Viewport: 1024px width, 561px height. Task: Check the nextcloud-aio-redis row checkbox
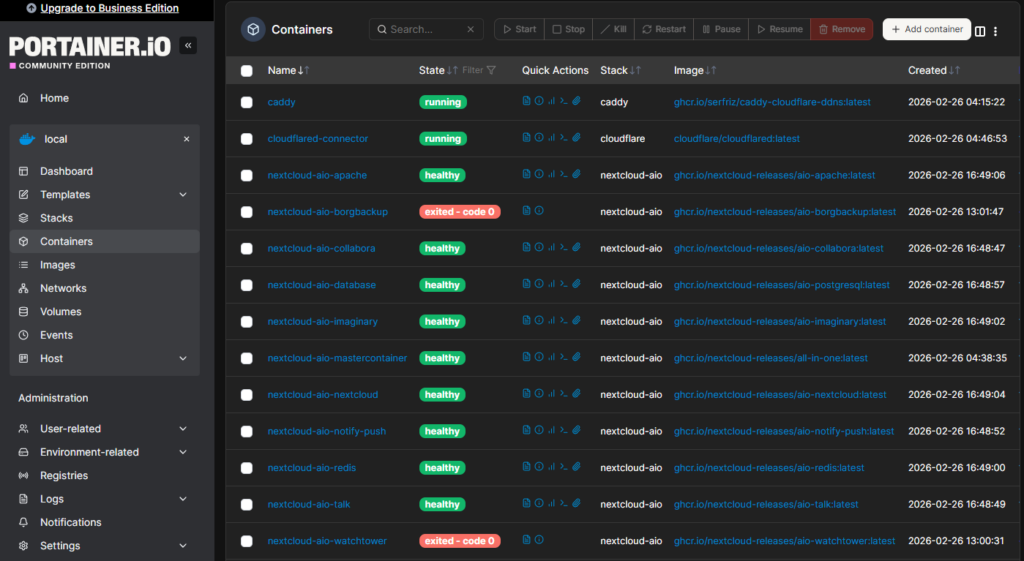[247, 468]
